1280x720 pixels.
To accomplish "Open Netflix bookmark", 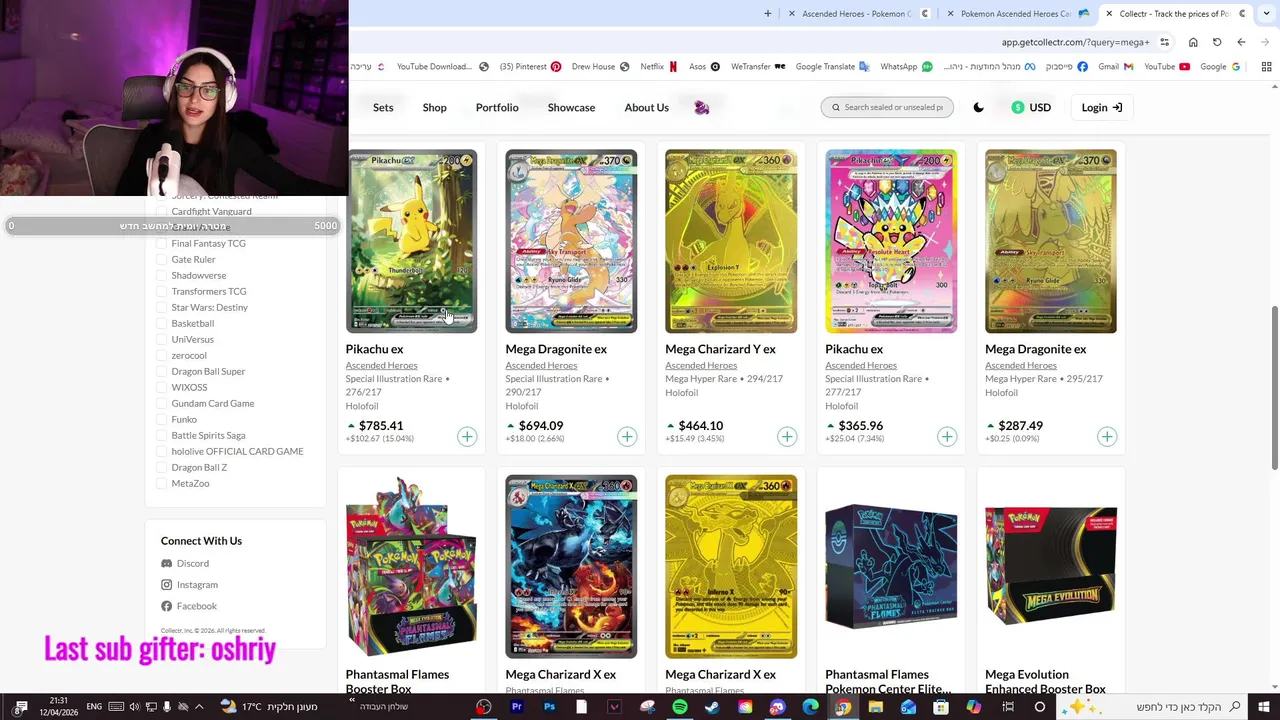I will click(x=659, y=67).
